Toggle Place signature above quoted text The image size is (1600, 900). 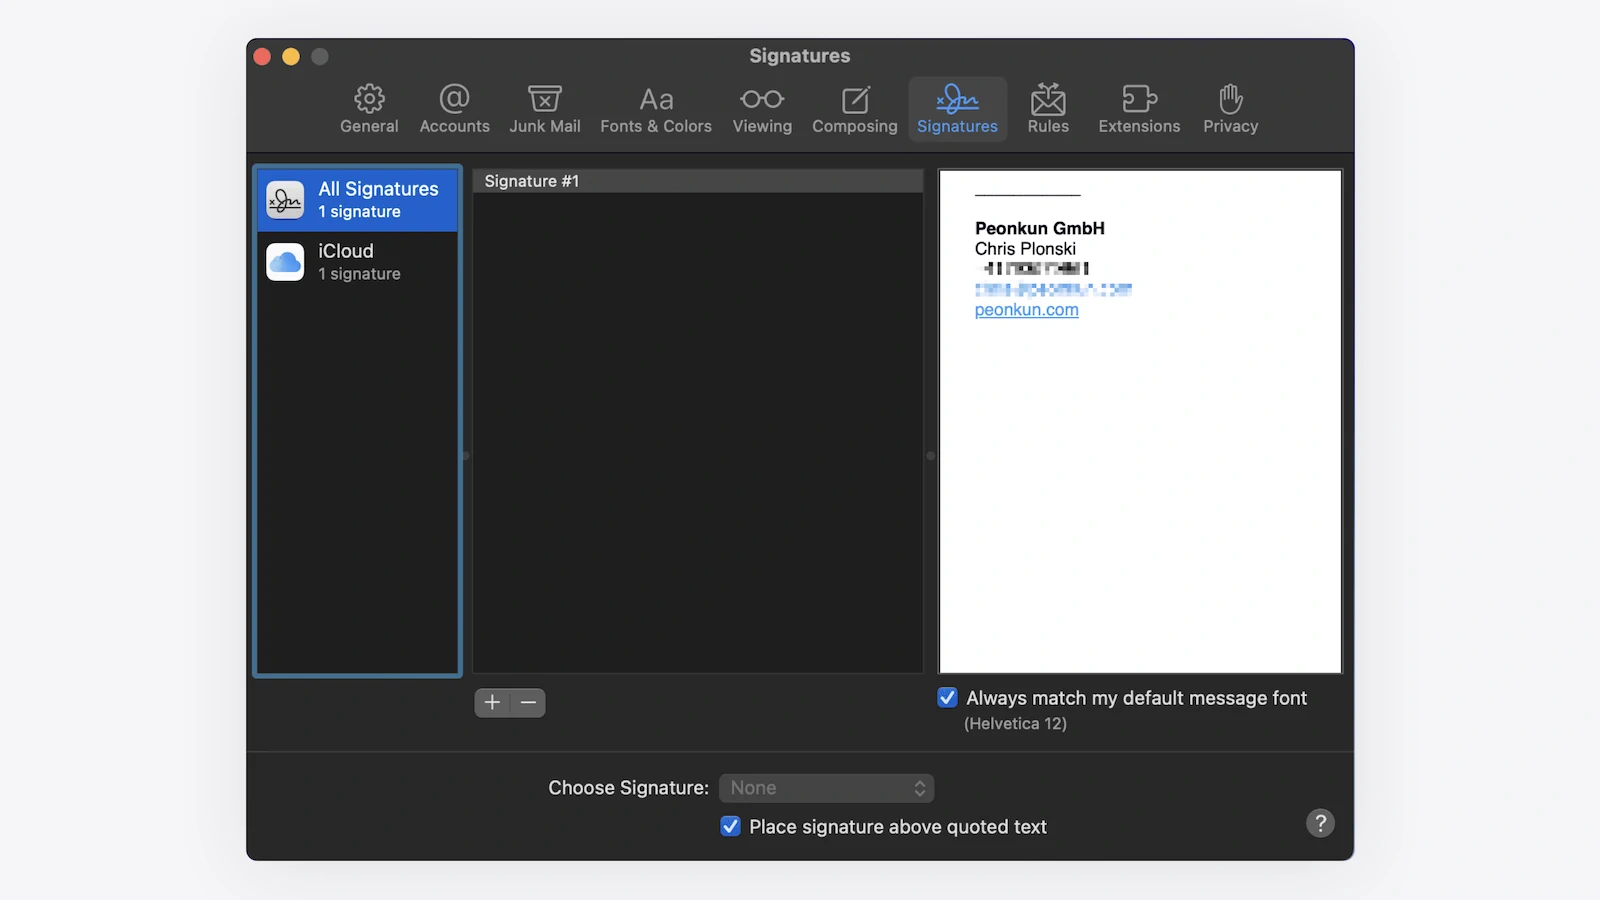pos(731,827)
